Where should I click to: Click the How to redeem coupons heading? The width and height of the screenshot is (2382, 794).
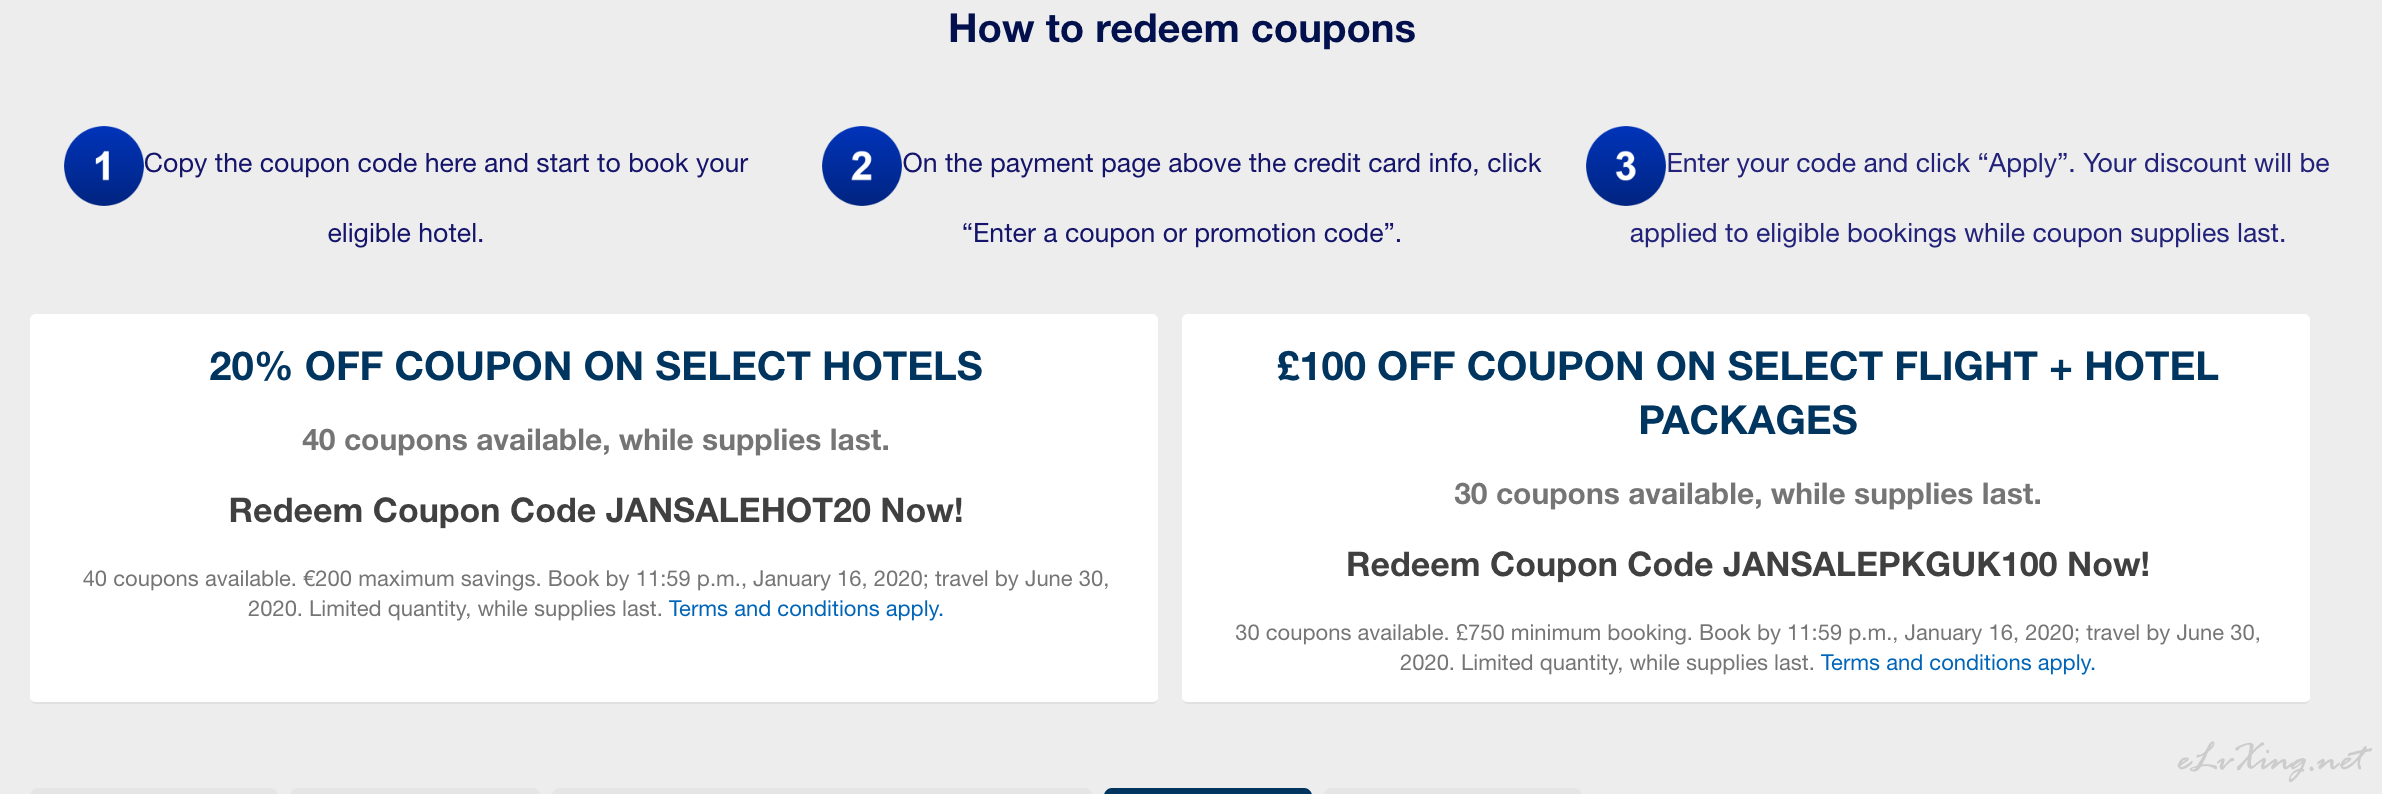tap(1182, 29)
